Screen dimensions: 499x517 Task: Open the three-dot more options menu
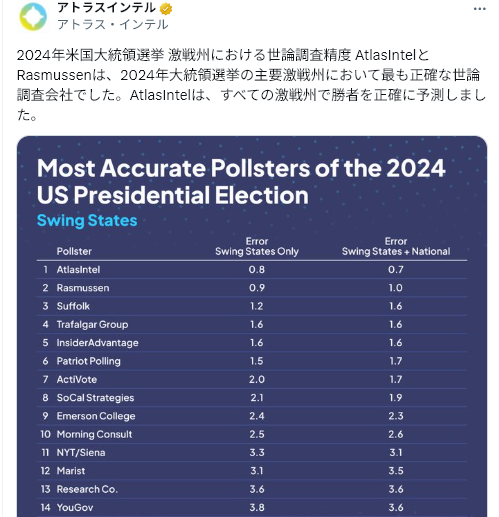click(x=479, y=9)
